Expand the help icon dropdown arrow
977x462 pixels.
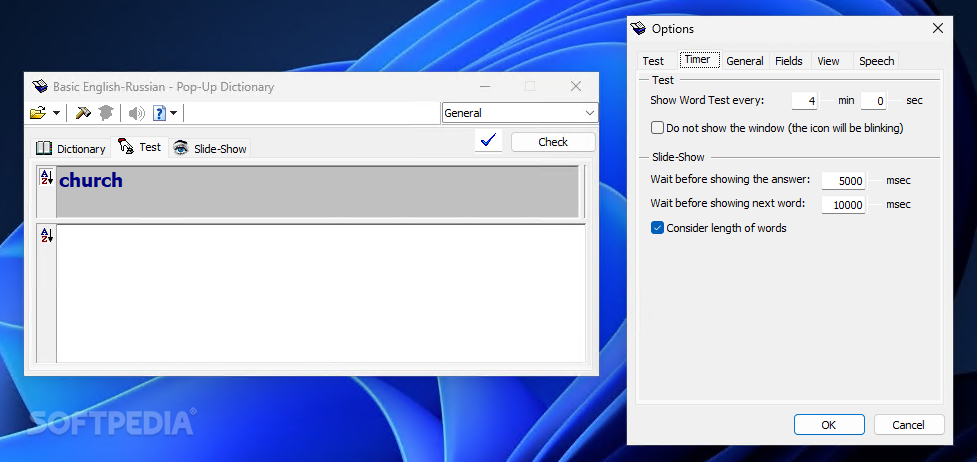173,113
